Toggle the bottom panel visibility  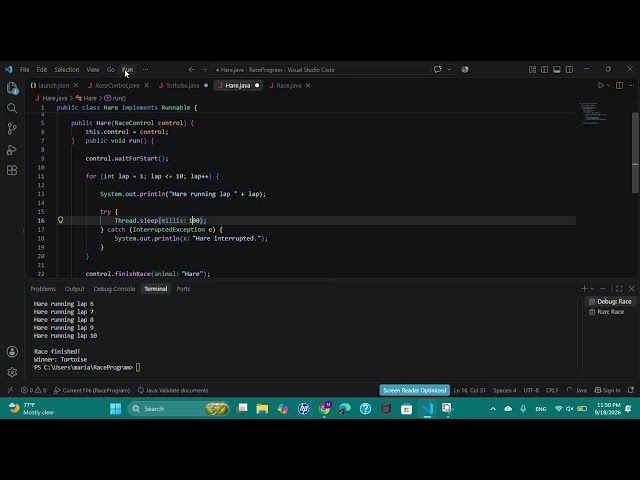(557, 70)
